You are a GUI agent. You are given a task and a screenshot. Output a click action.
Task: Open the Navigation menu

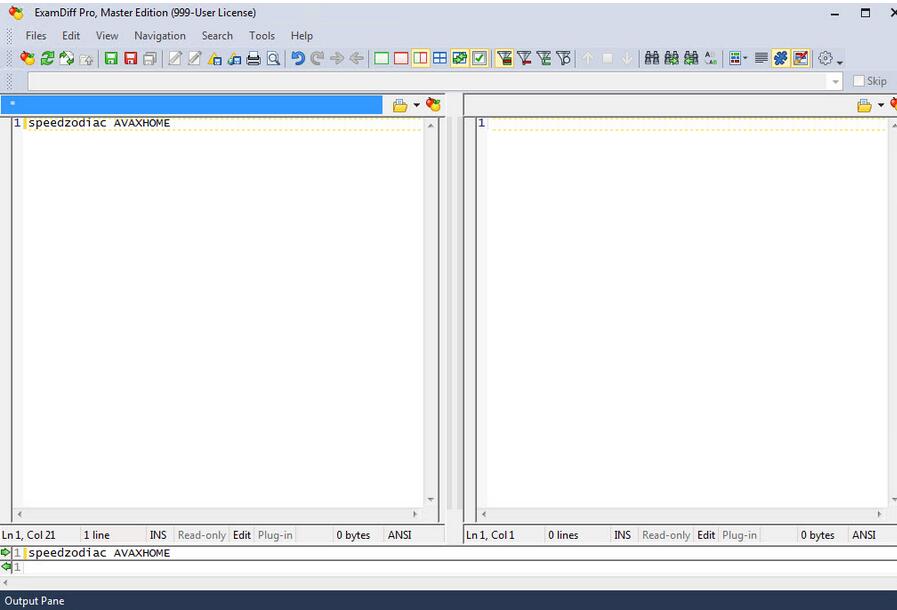tap(160, 35)
